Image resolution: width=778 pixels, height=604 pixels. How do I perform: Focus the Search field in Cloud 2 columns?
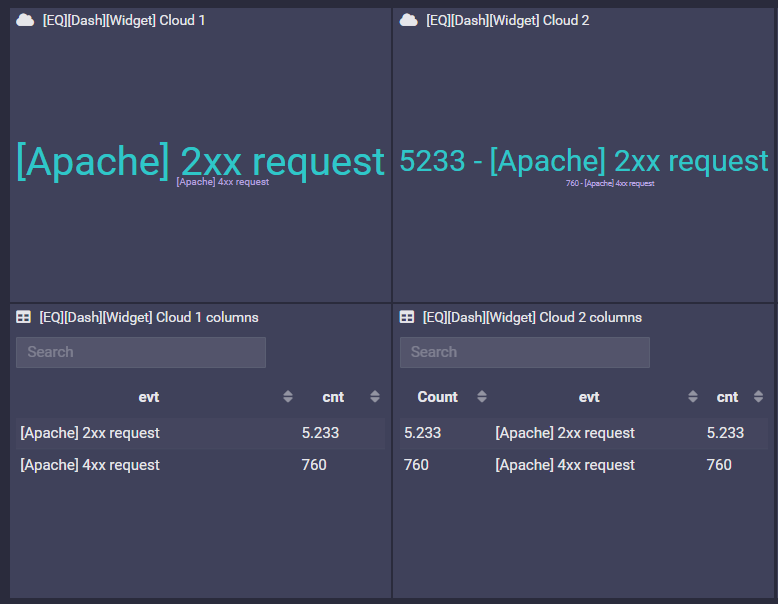click(x=524, y=352)
